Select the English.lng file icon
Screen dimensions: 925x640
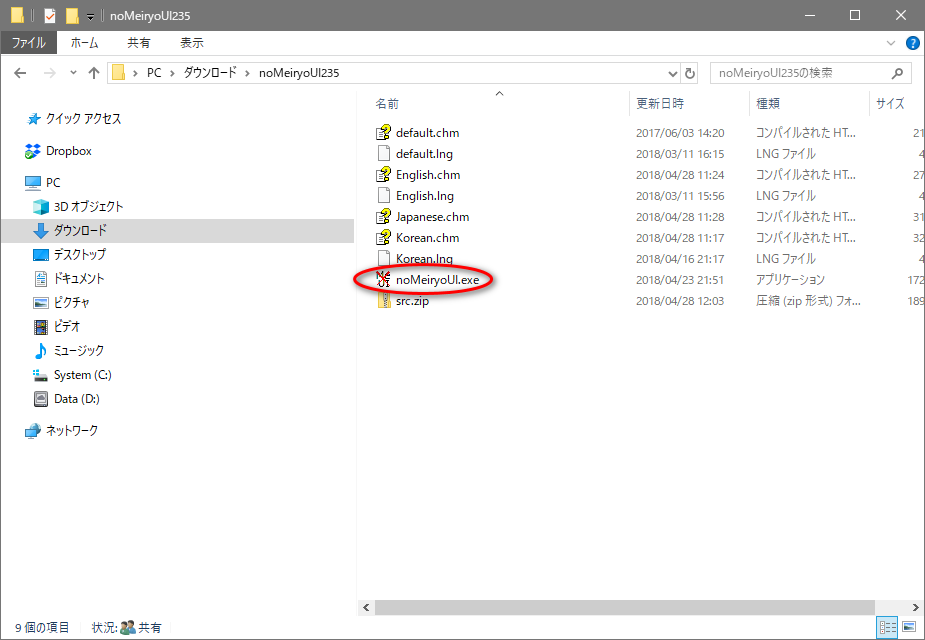pyautogui.click(x=384, y=196)
